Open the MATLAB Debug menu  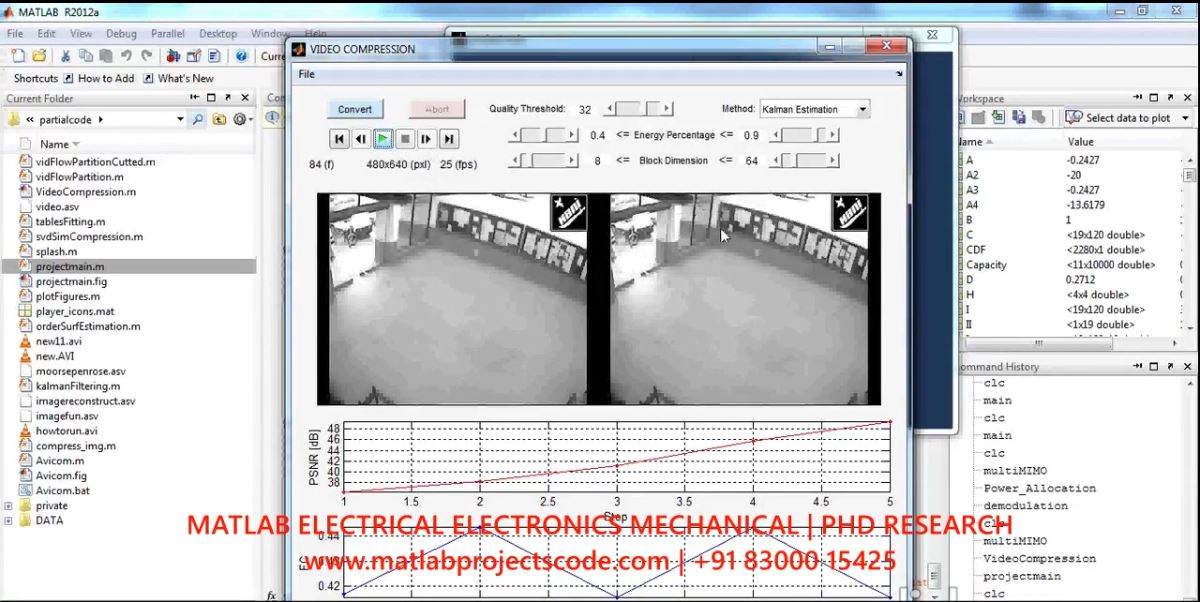[x=121, y=33]
